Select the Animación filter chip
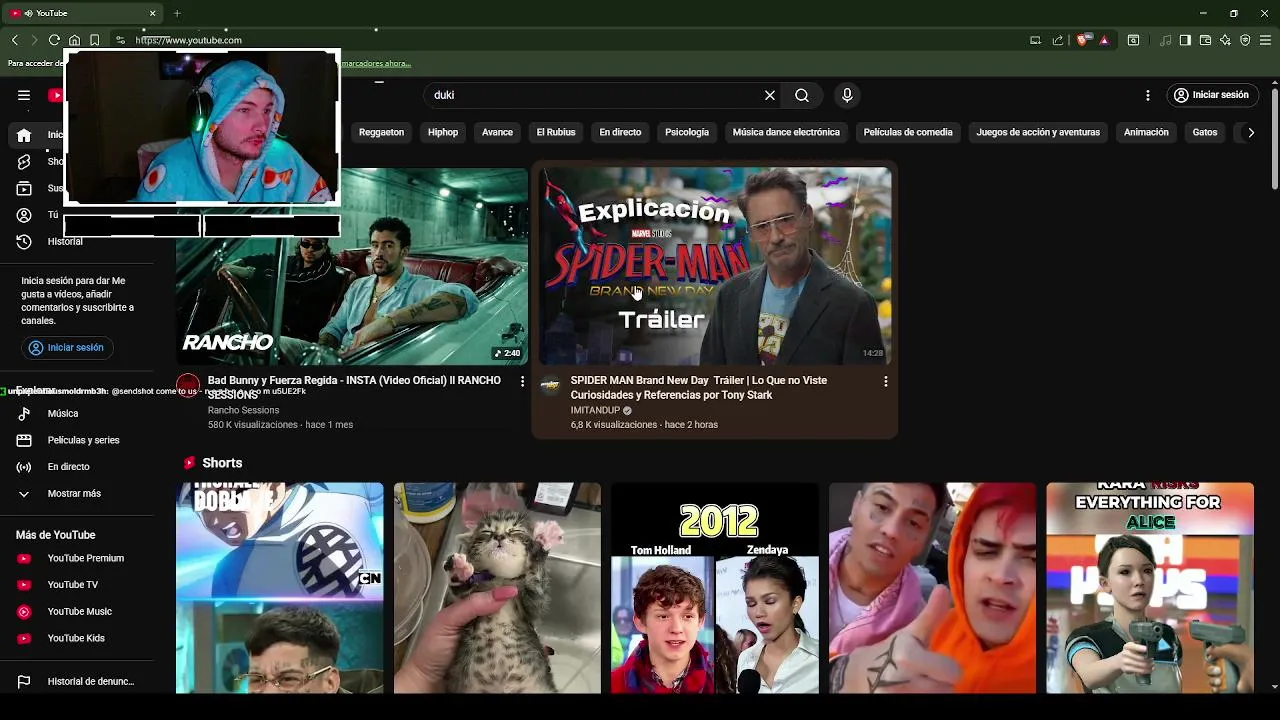 [1146, 132]
